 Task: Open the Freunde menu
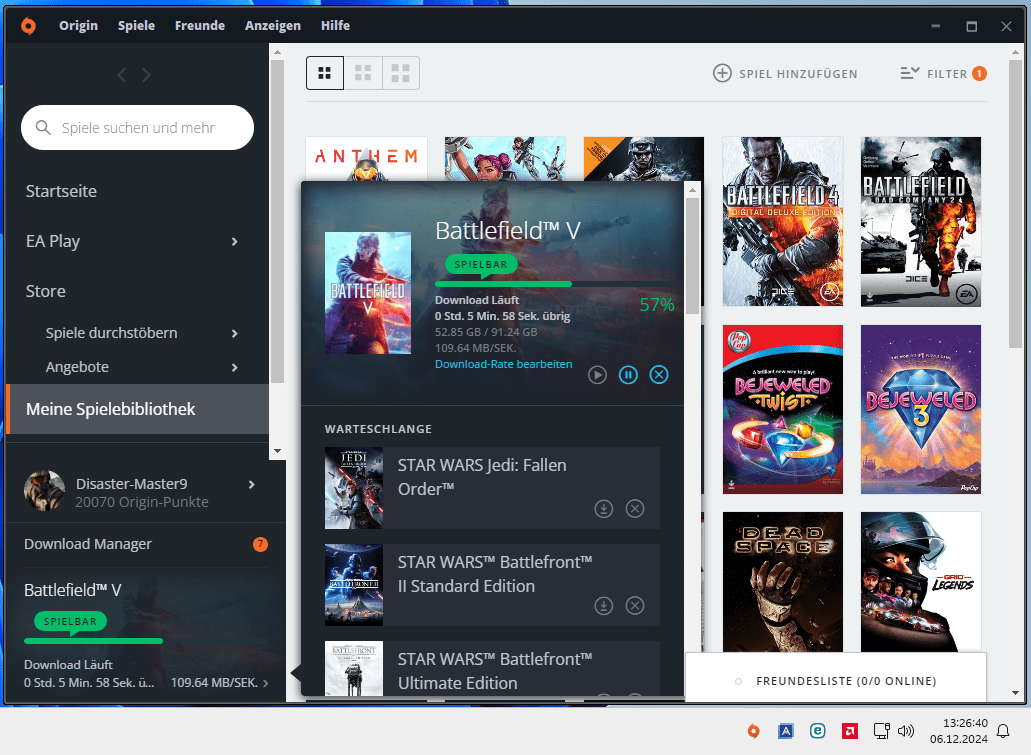point(200,26)
